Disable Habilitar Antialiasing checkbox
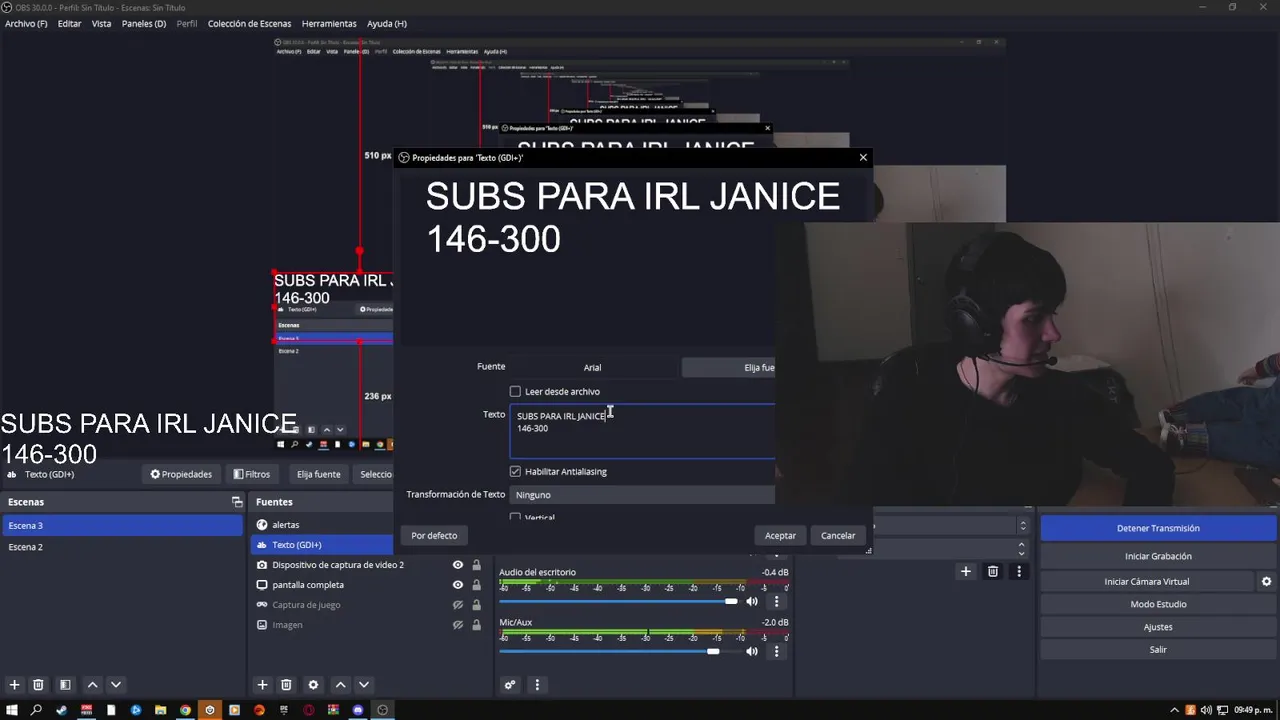 click(x=515, y=471)
